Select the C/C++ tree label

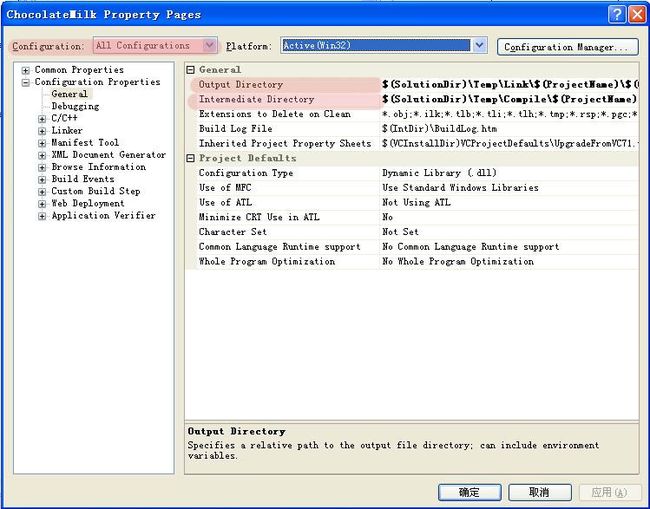[x=64, y=118]
